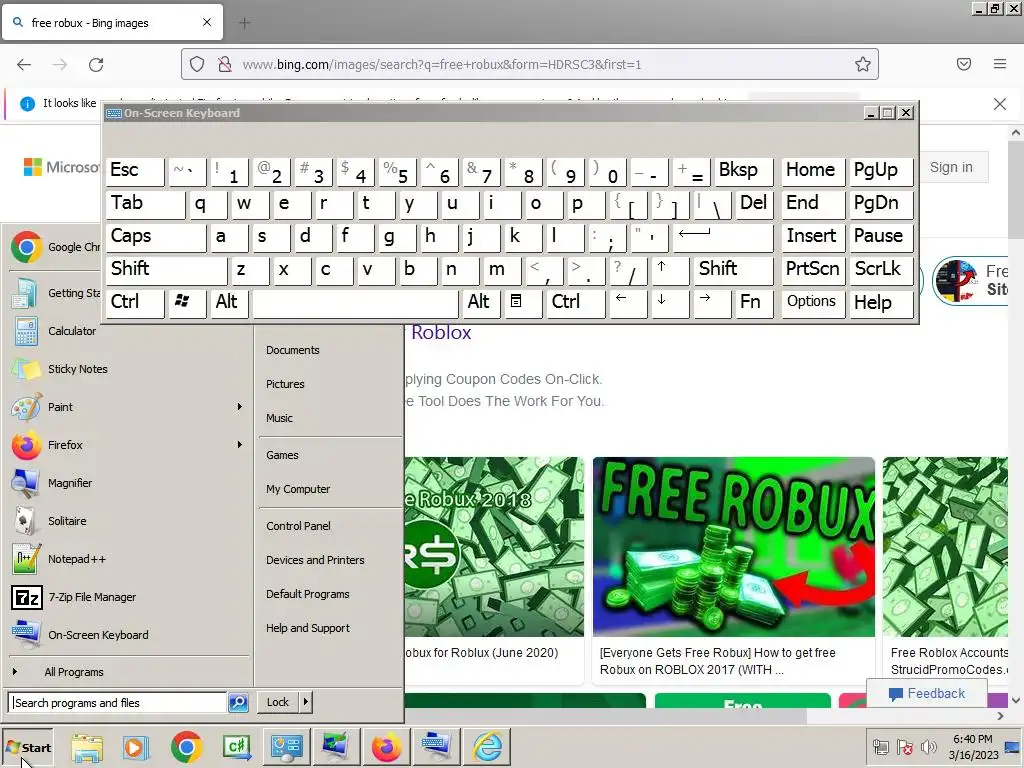1024x768 pixels.
Task: Open Chrome from the taskbar
Action: [186, 747]
